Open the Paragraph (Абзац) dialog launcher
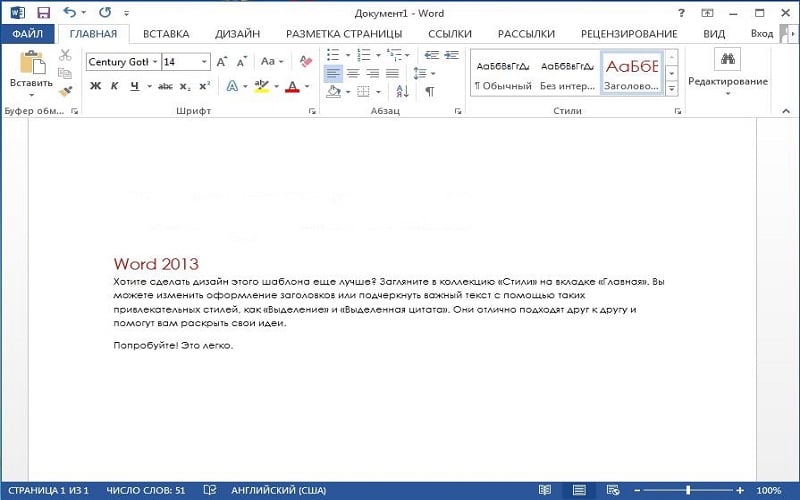The image size is (800, 500). point(458,111)
